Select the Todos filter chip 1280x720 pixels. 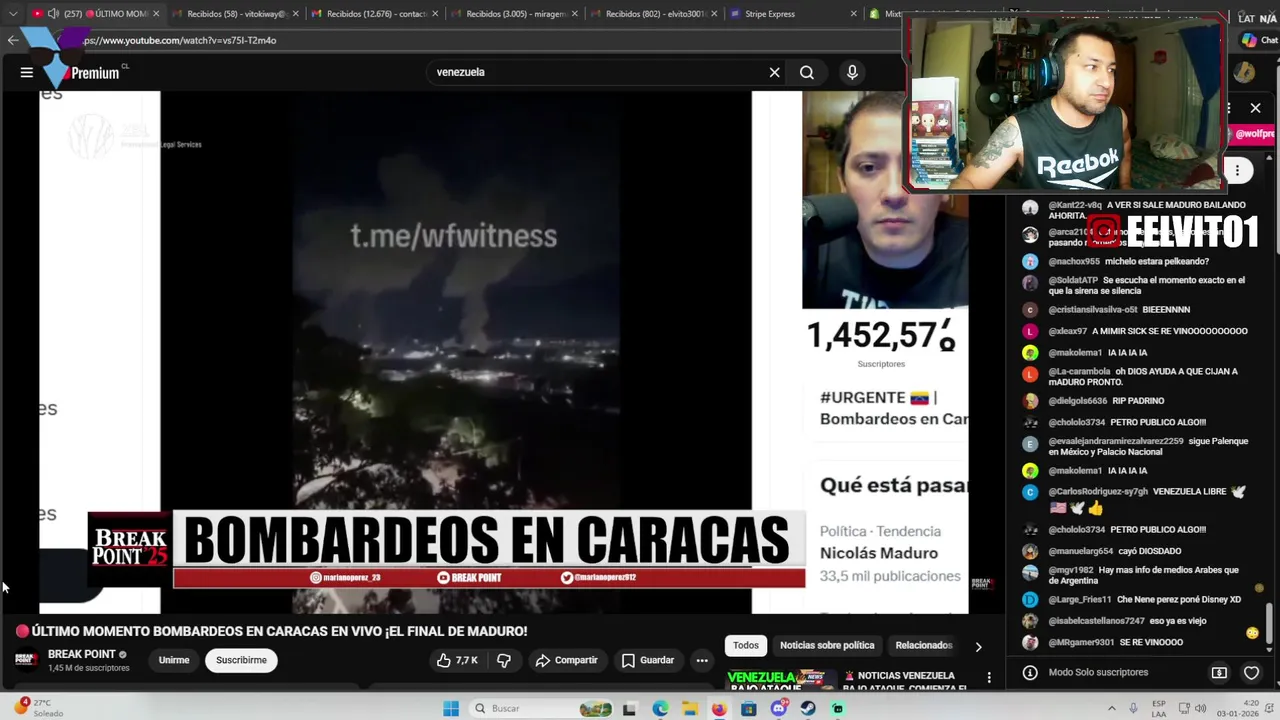(746, 645)
